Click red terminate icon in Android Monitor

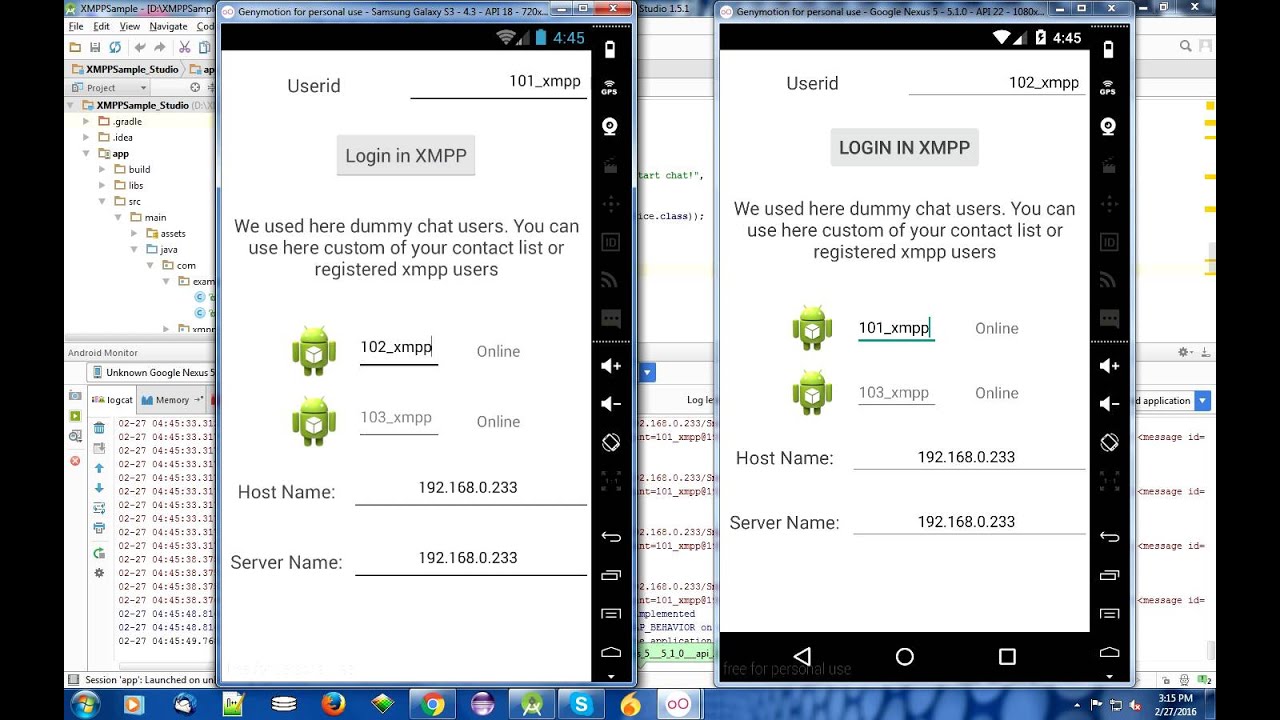[x=75, y=461]
